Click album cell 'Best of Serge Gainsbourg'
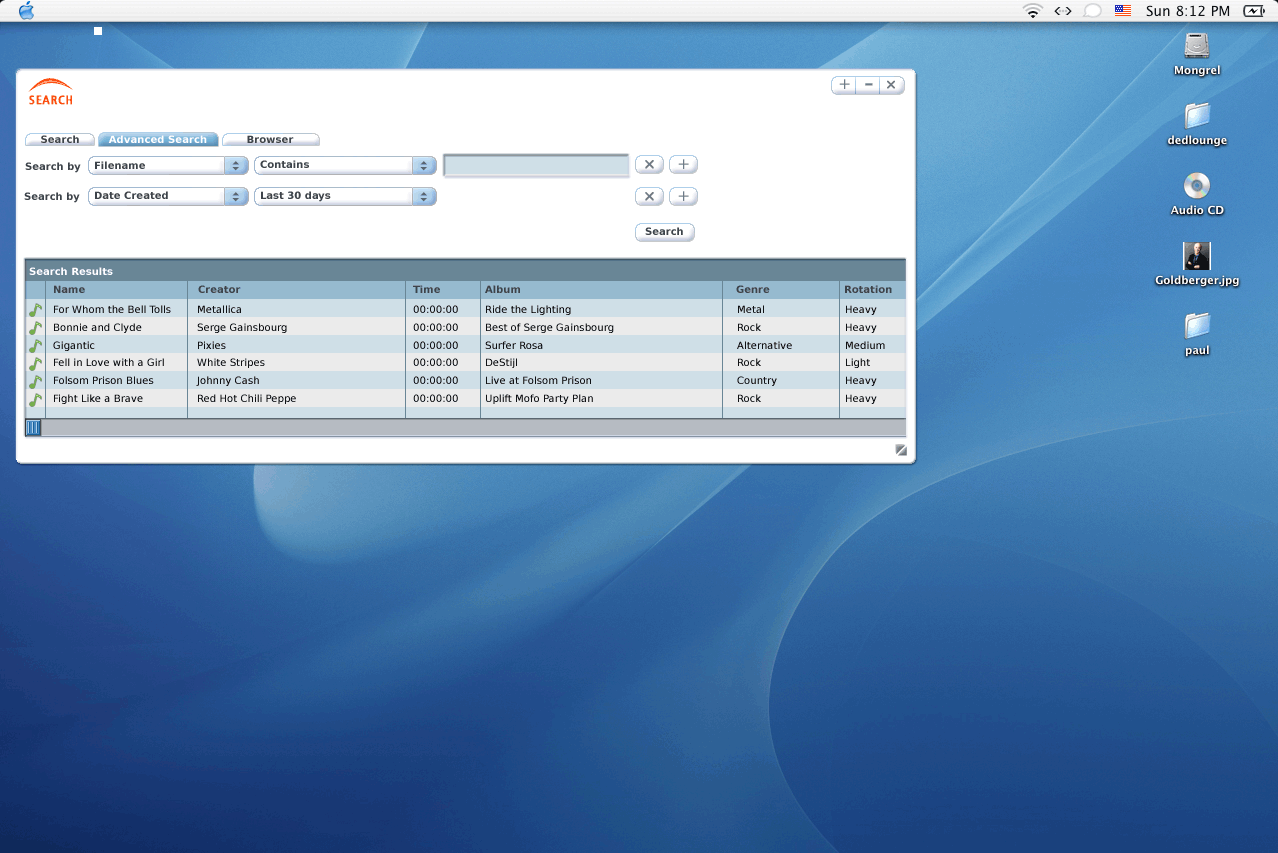Image resolution: width=1278 pixels, height=853 pixels. [x=550, y=328]
